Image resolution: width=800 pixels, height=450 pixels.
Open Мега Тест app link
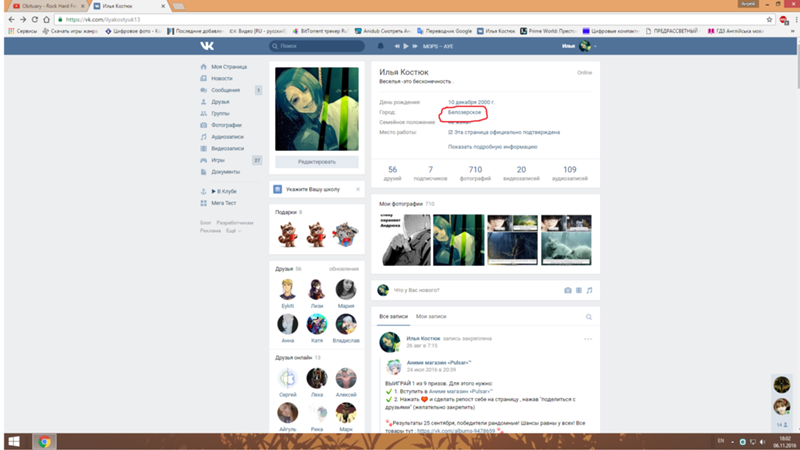pyautogui.click(x=223, y=203)
